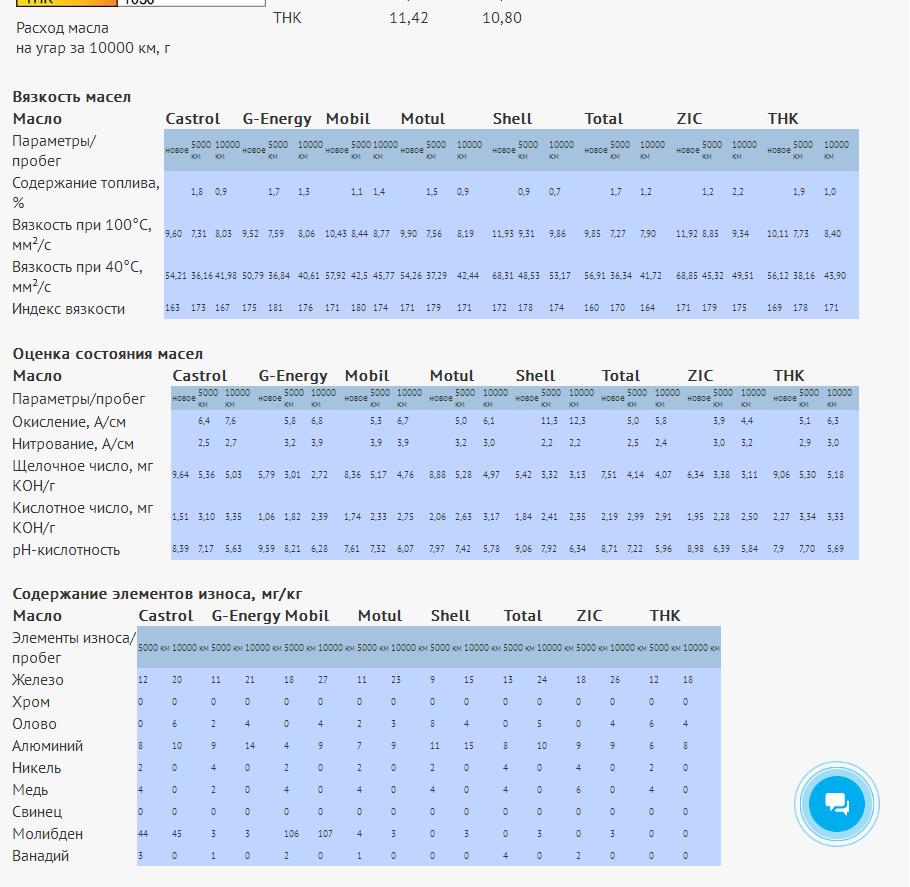Click 'Алюминий' row label
The height and width of the screenshot is (887, 910).
coord(48,746)
